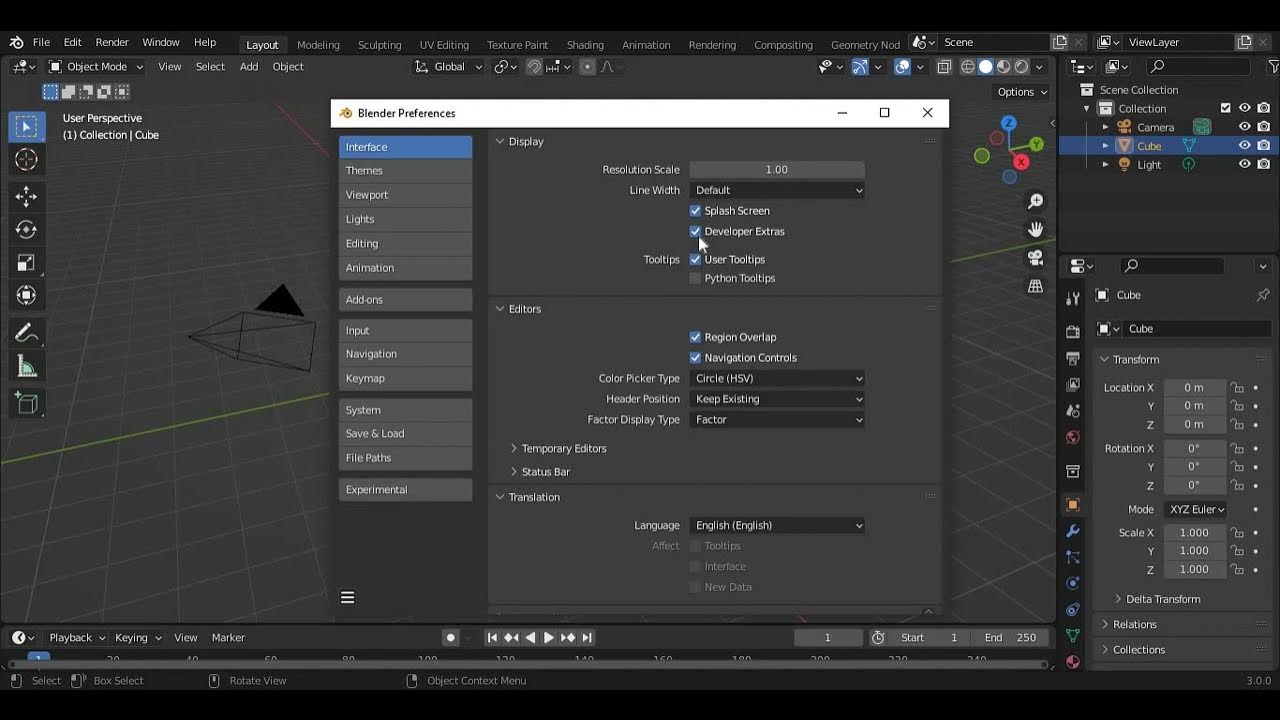This screenshot has width=1280, height=720.
Task: Activate the Select Box tool
Action: (x=27, y=126)
